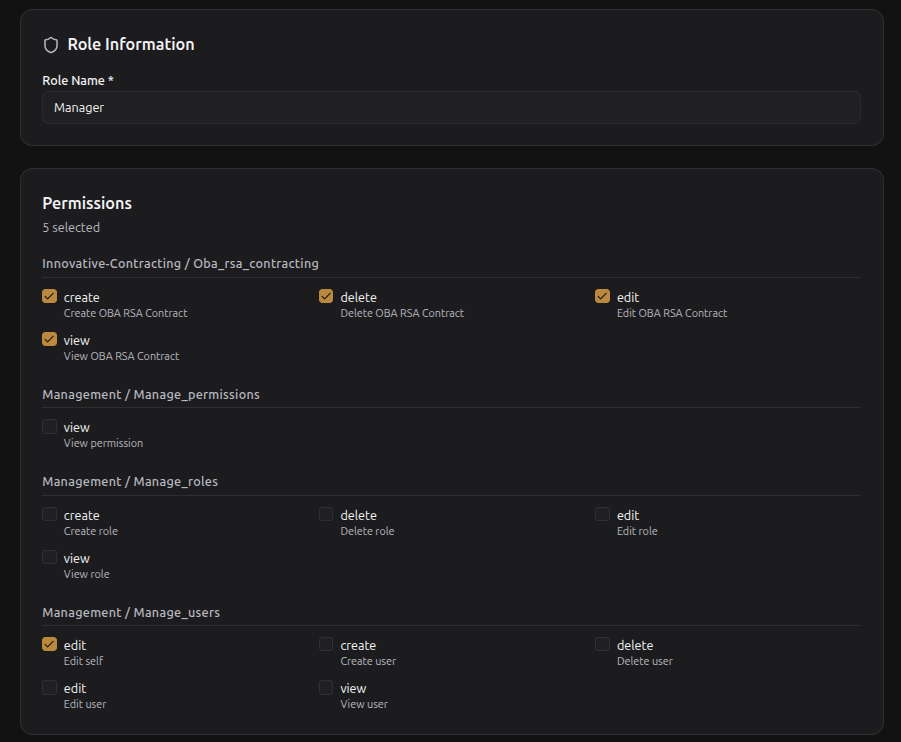Screen dimensions: 901x742
Task: Click the 'Edit role' description text
Action: coord(637,531)
